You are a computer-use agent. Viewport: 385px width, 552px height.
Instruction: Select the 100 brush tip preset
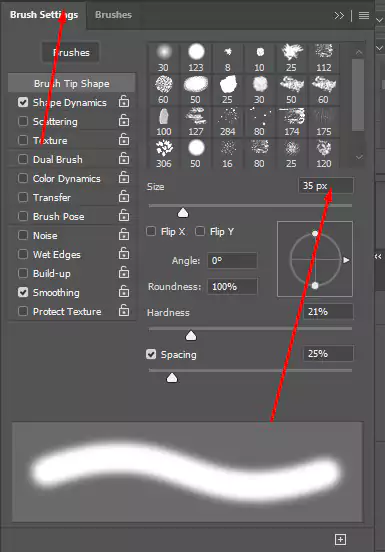pyautogui.click(x=163, y=122)
